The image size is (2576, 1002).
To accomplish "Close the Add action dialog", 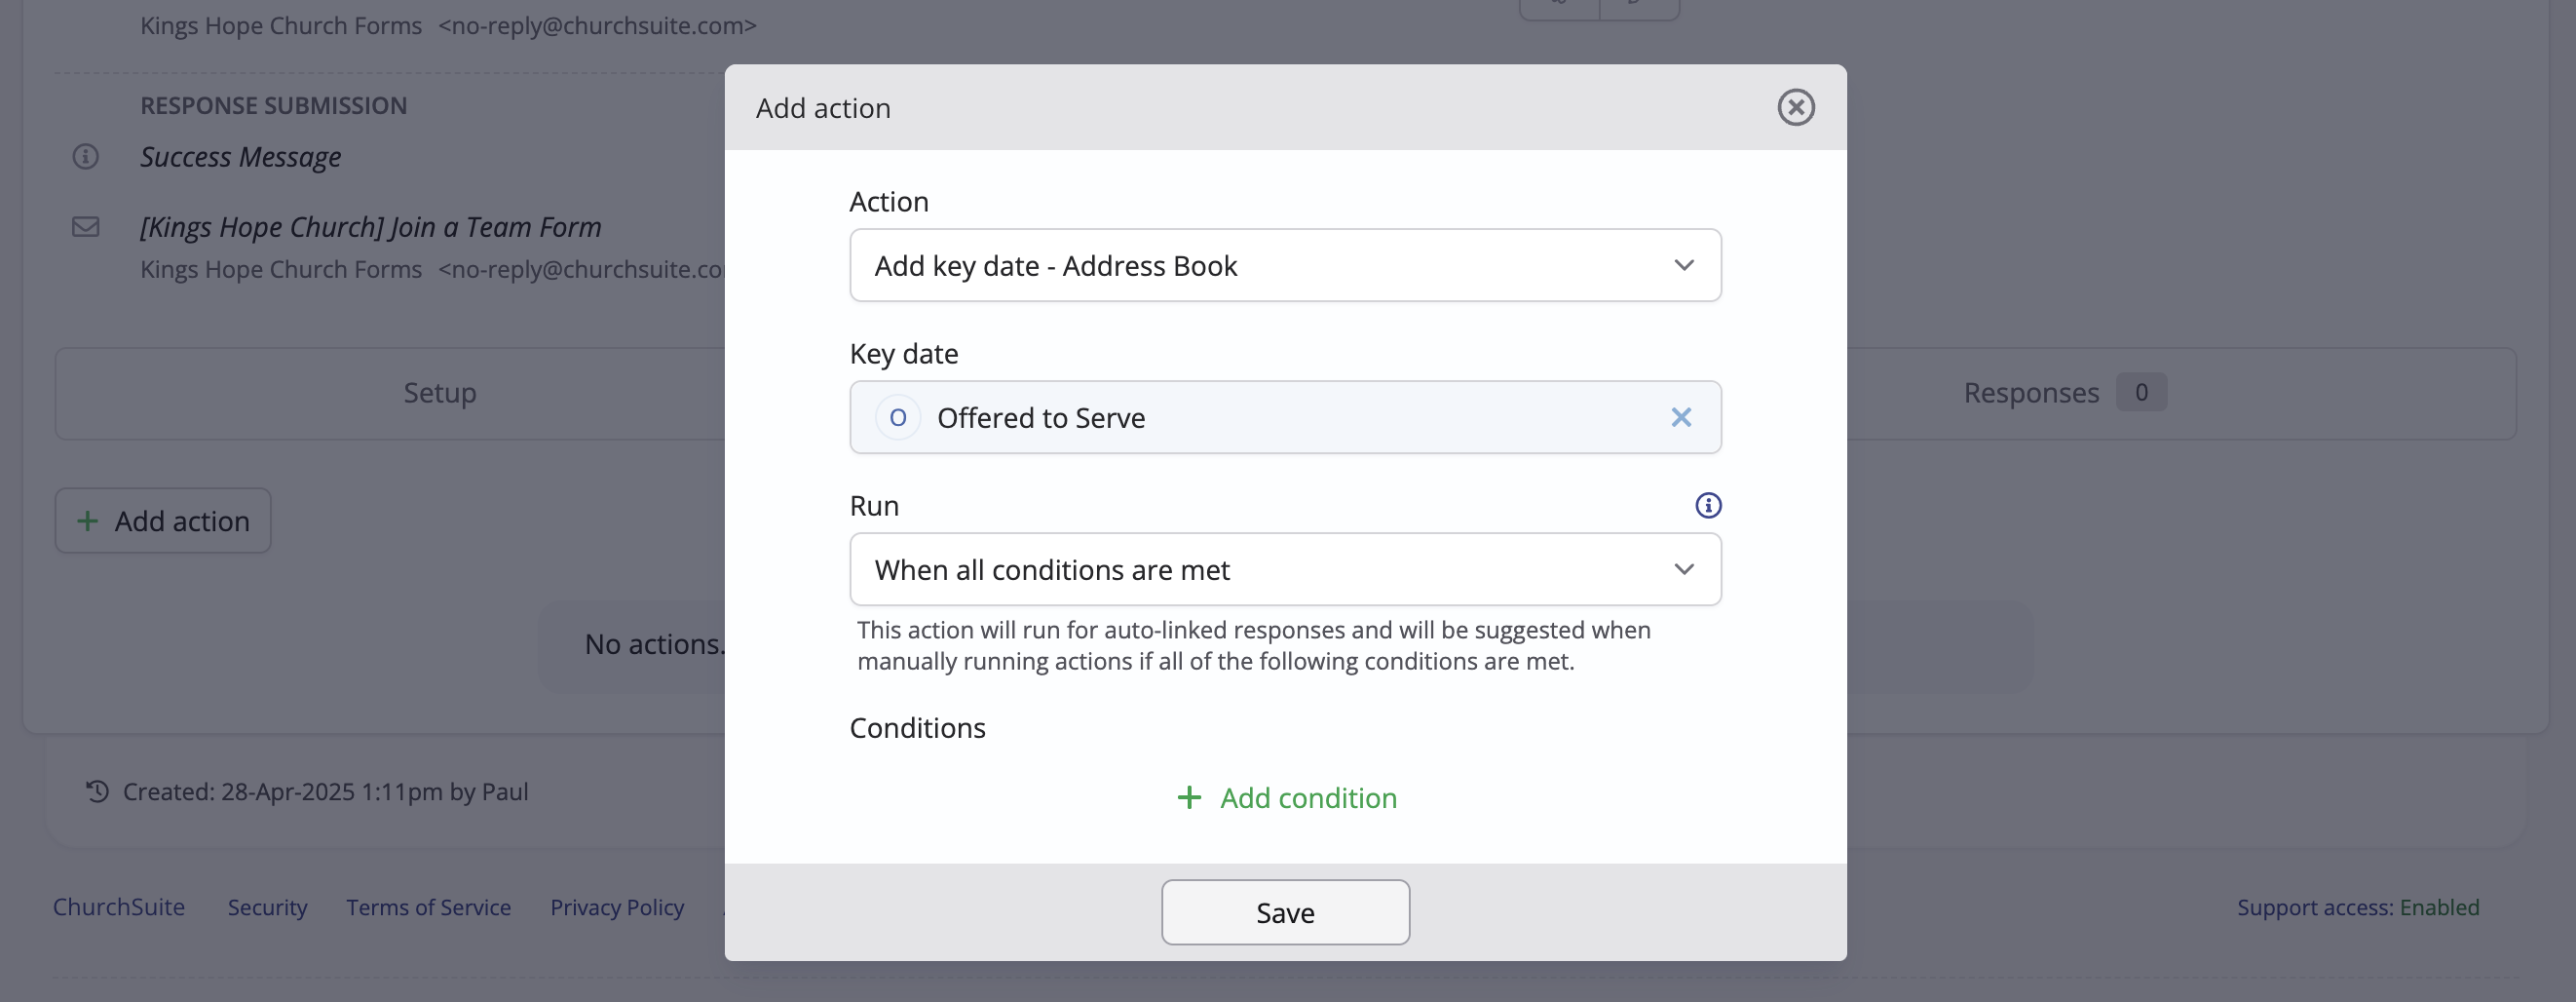I will tap(1795, 107).
